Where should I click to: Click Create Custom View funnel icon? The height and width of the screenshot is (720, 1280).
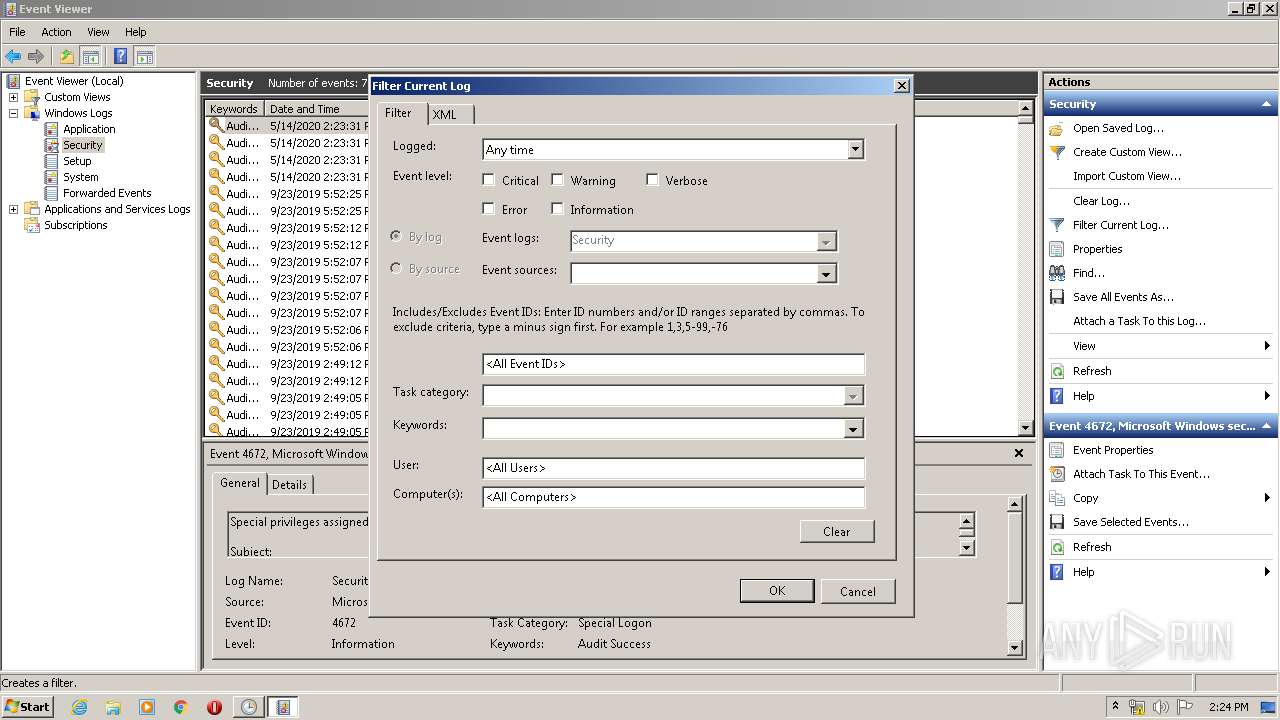pos(1057,152)
